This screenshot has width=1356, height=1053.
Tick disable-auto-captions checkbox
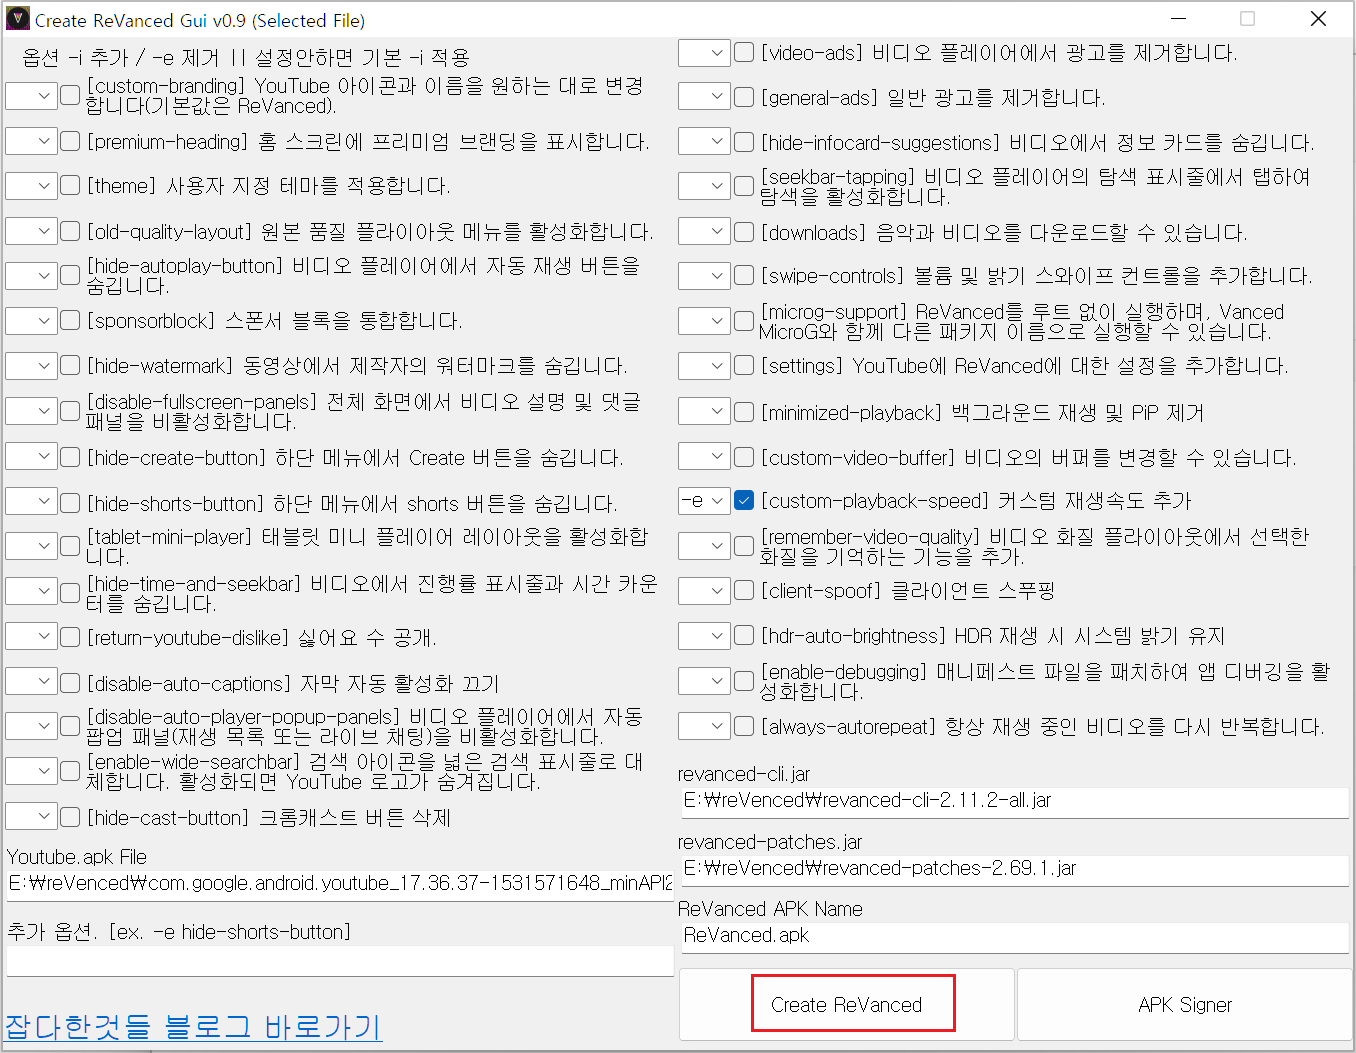(70, 683)
